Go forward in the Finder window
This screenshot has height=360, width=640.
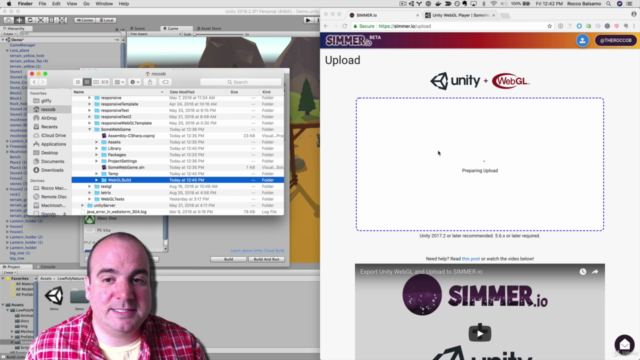(x=42, y=82)
